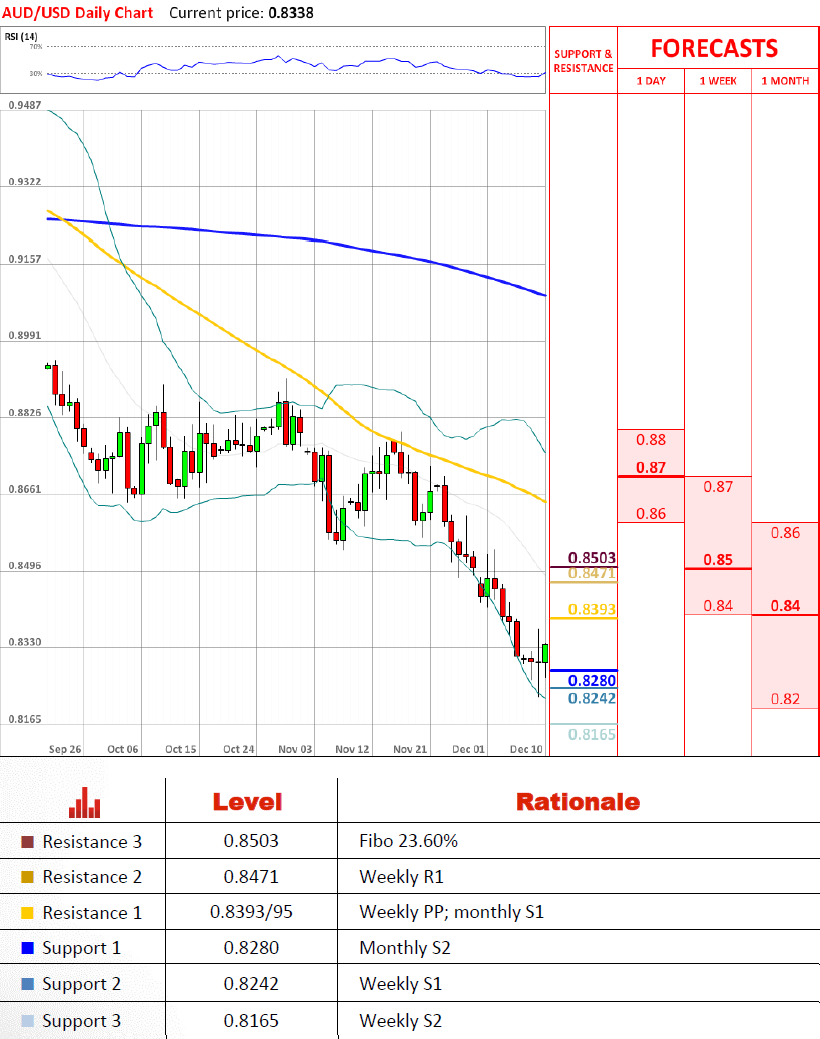Click the Monthly S2 rationale

(x=405, y=948)
